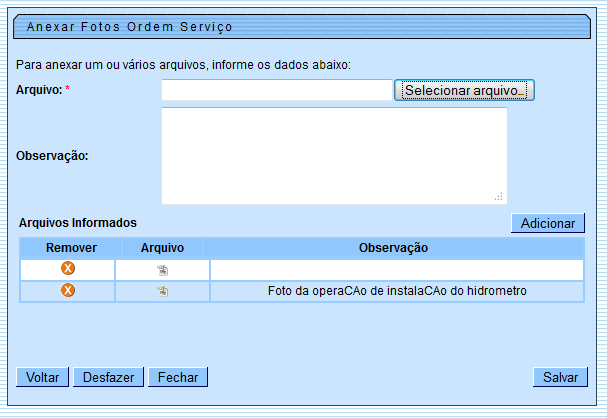Viewport: 607px width, 418px height.
Task: Grab the Observação text area resize handle
Action: click(499, 197)
